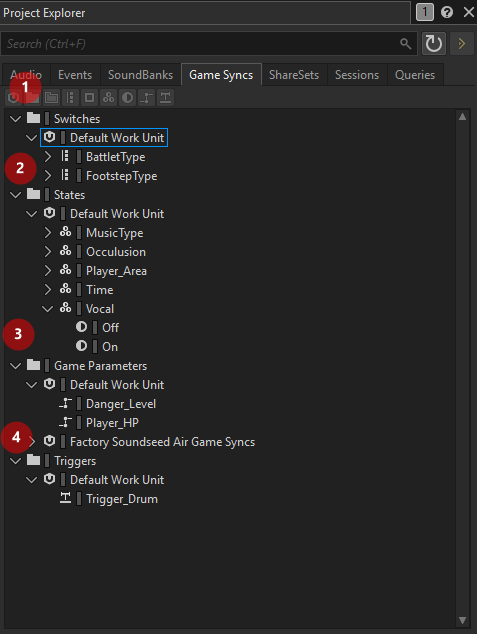477x634 pixels.
Task: Click the new Switch toolbar icon
Action: 89,98
